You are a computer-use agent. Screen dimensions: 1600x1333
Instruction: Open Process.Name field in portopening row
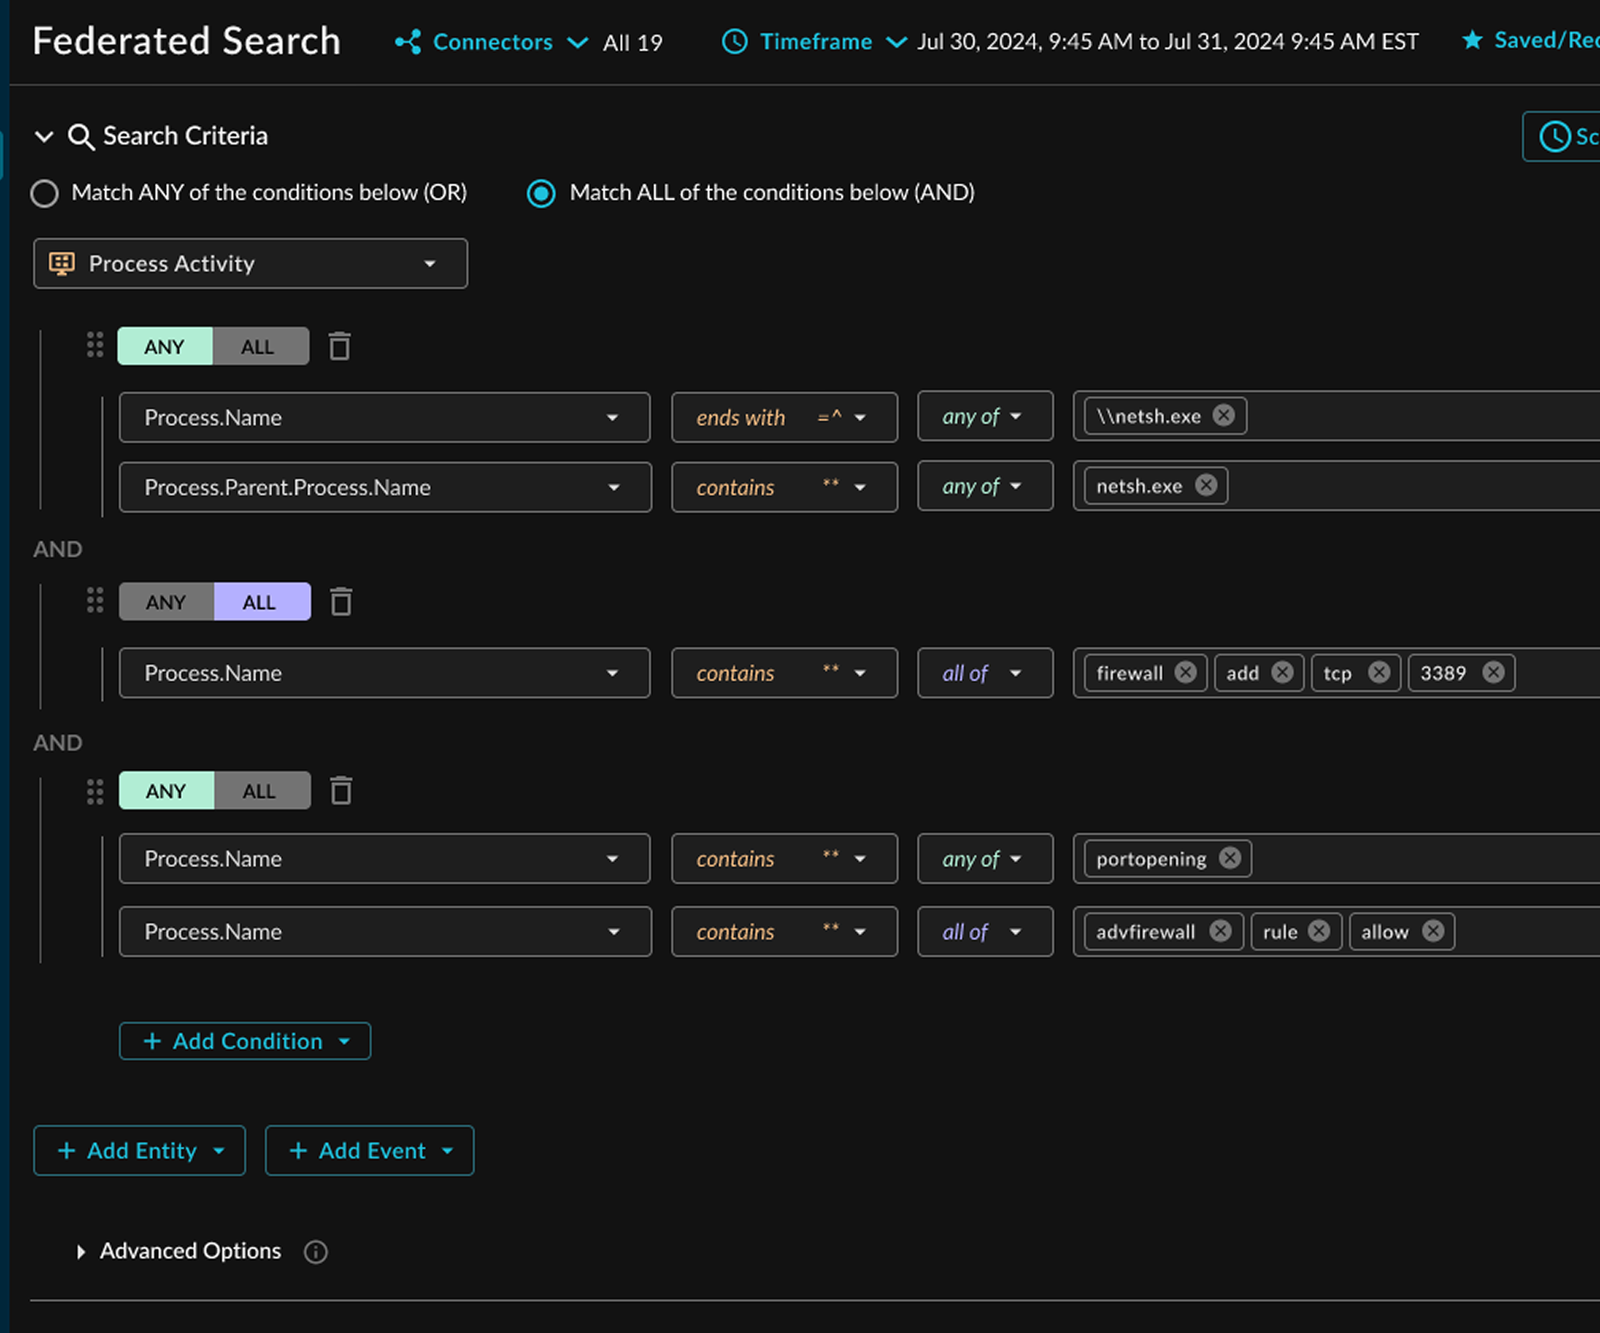[x=384, y=858]
